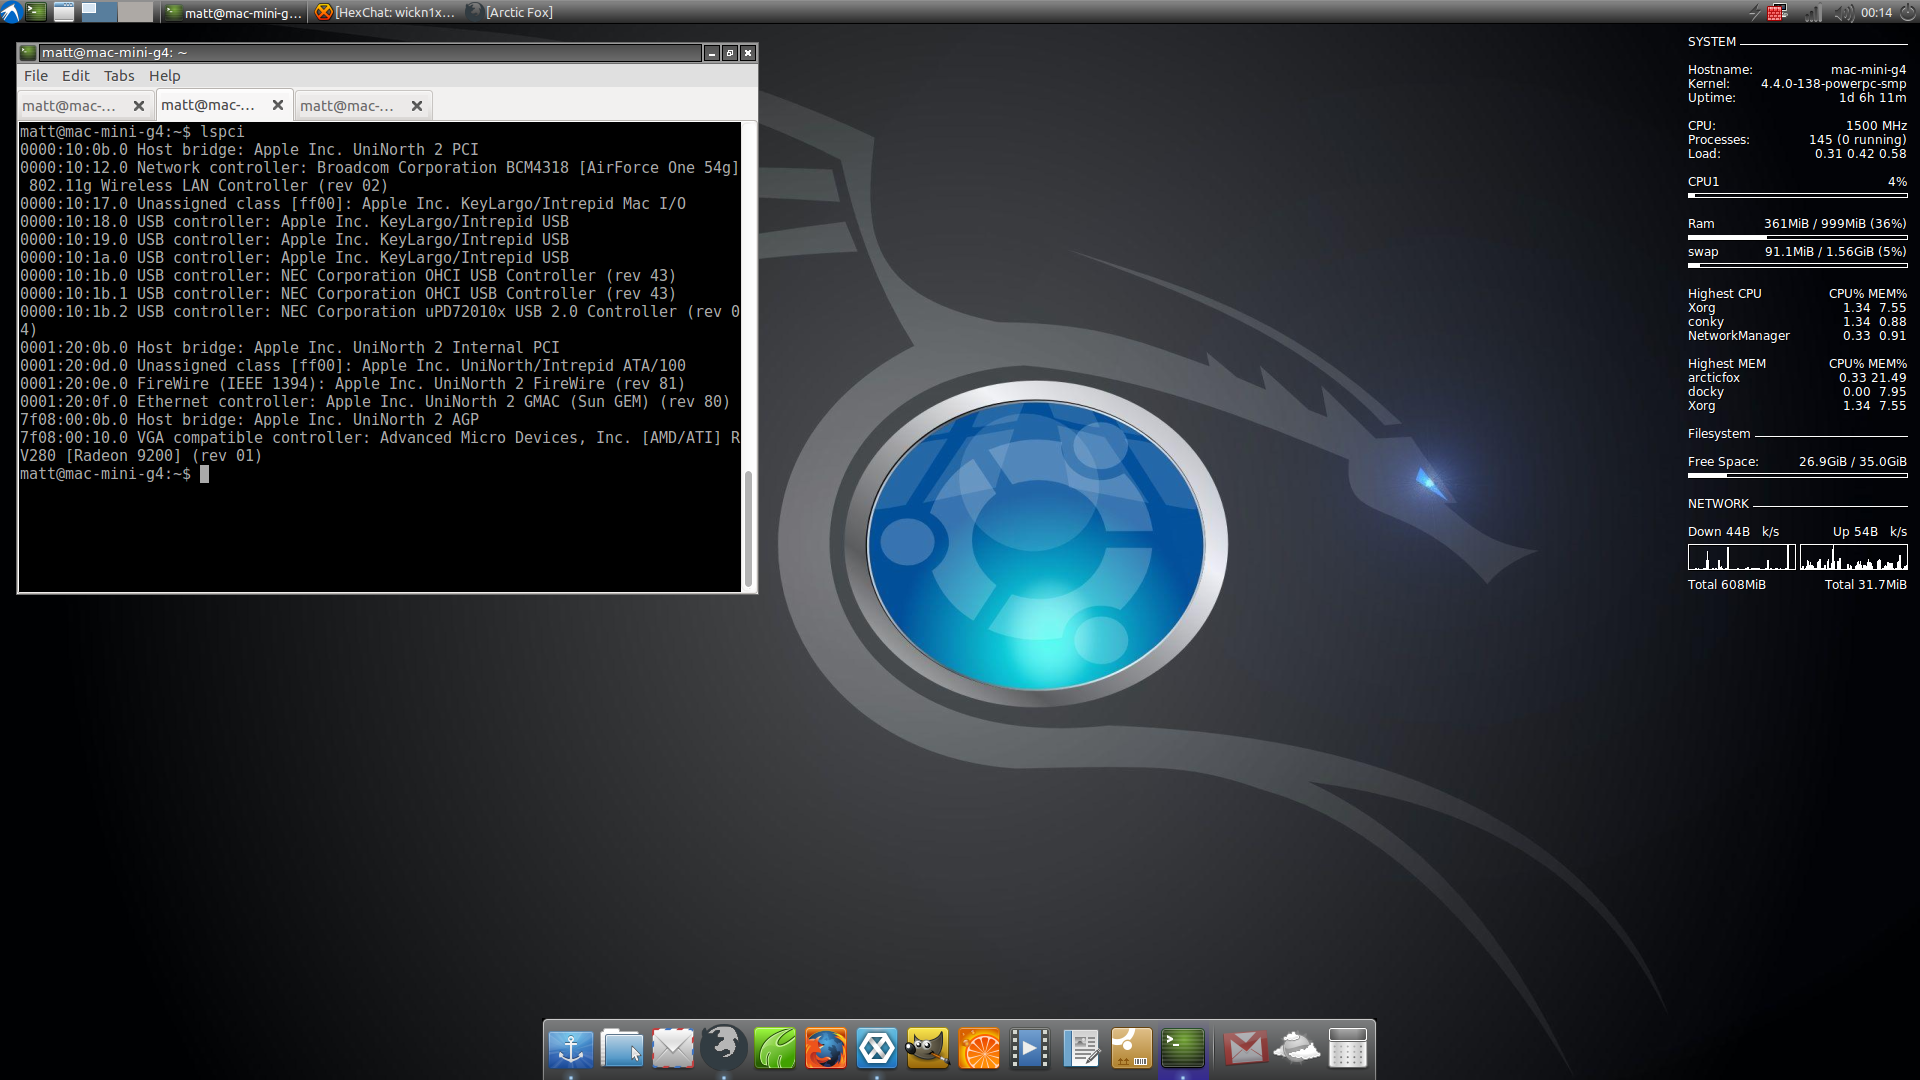Open the terminal Help menu
1920x1080 pixels.
[164, 76]
